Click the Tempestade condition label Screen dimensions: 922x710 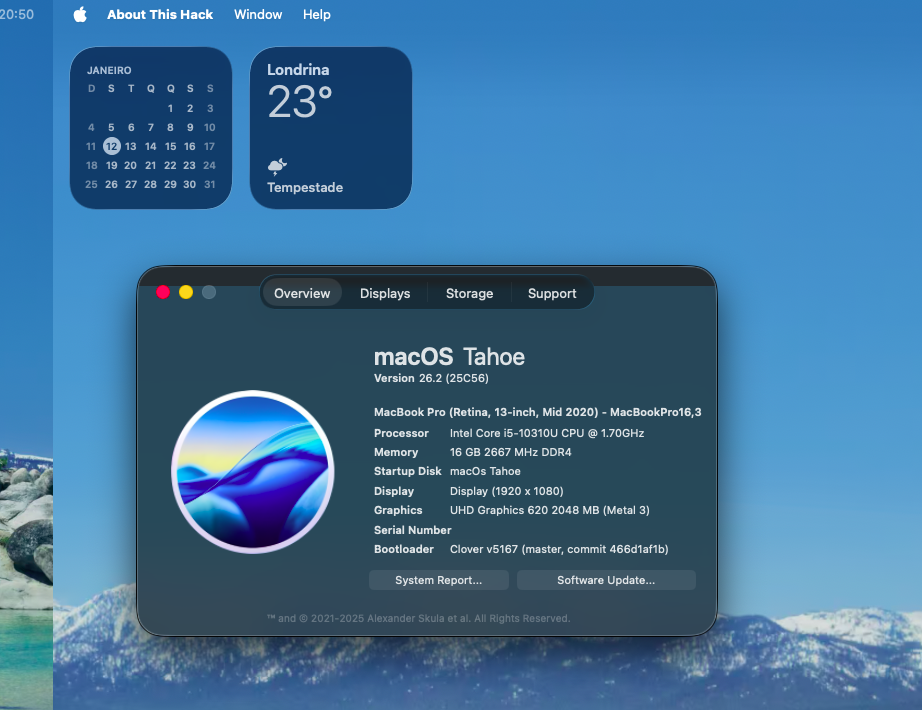(305, 188)
